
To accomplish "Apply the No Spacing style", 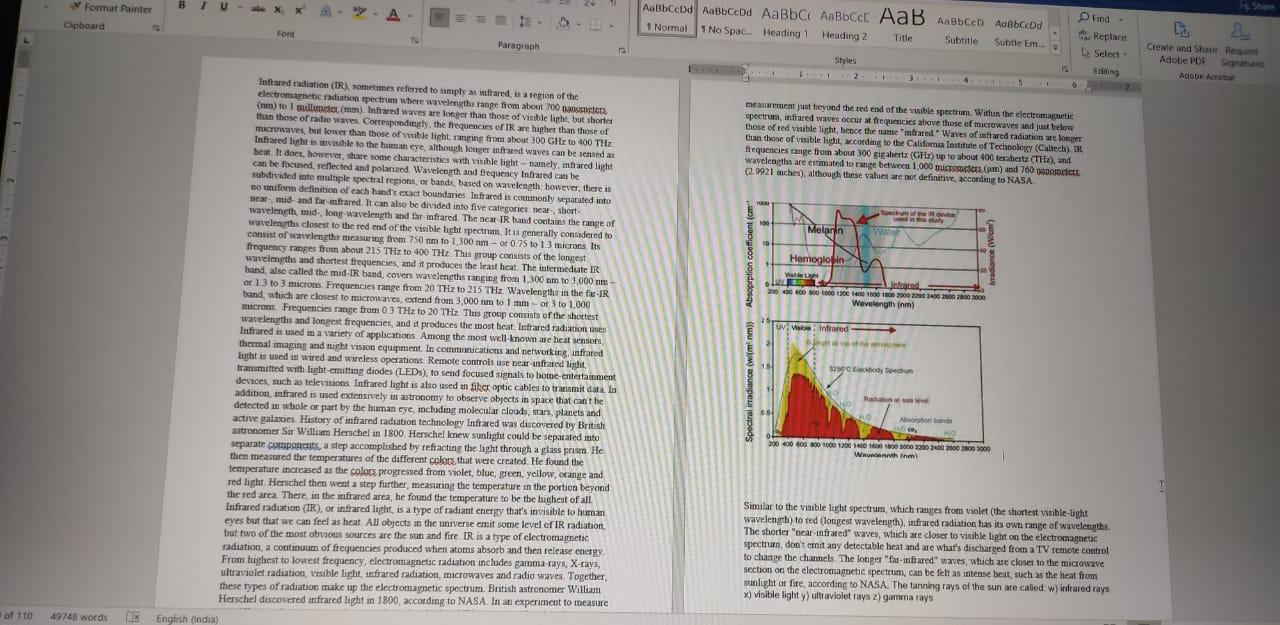I will click(726, 22).
